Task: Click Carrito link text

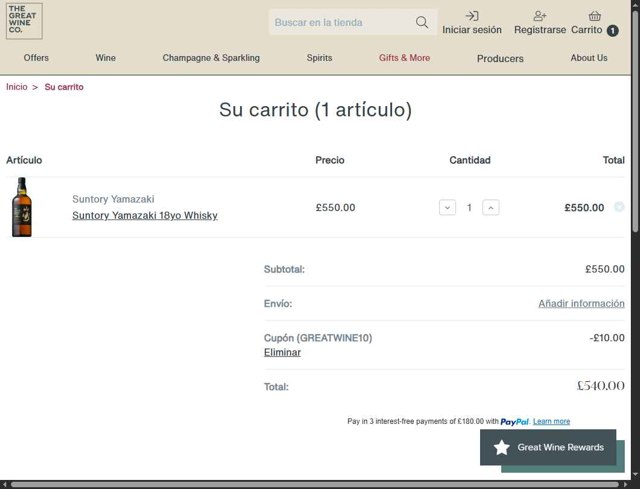Action: [x=587, y=30]
